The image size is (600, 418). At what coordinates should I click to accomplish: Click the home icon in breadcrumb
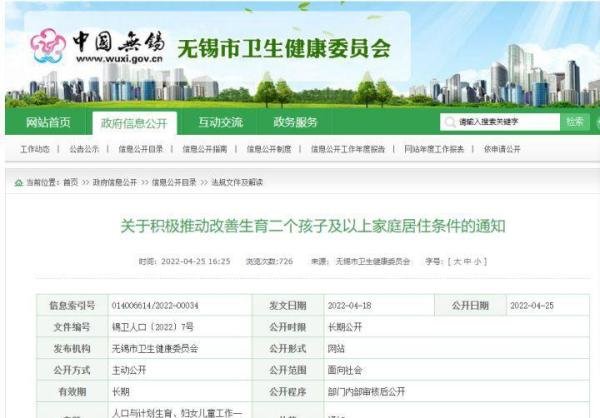[x=18, y=183]
